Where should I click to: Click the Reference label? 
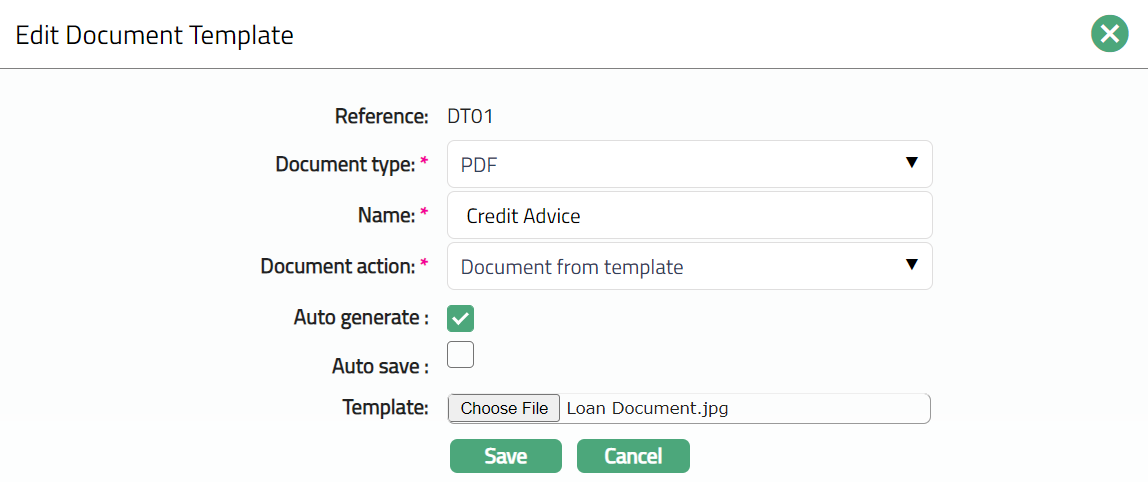pyautogui.click(x=381, y=116)
